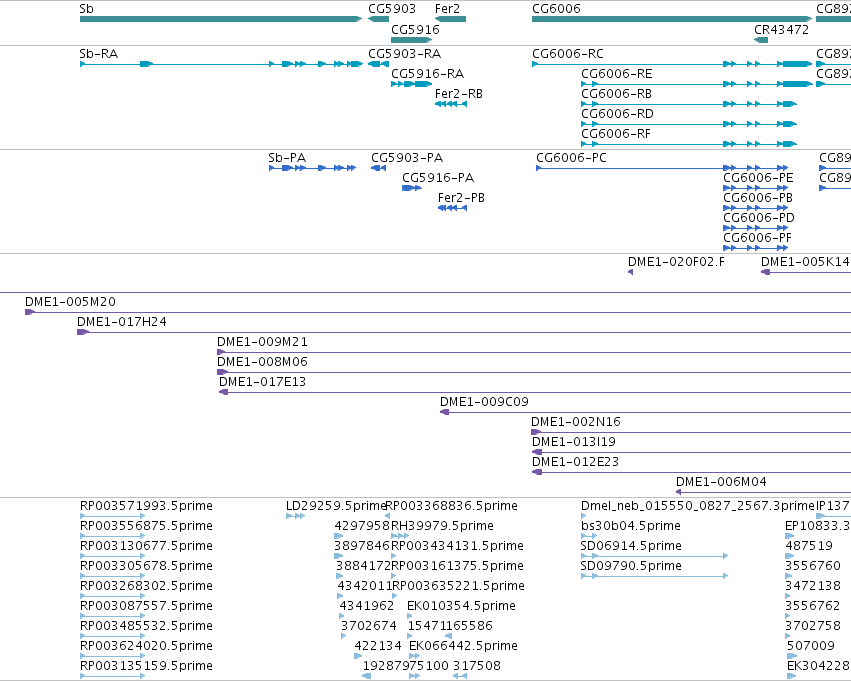
Task: Click the CG5903 gene label
Action: 392,9
